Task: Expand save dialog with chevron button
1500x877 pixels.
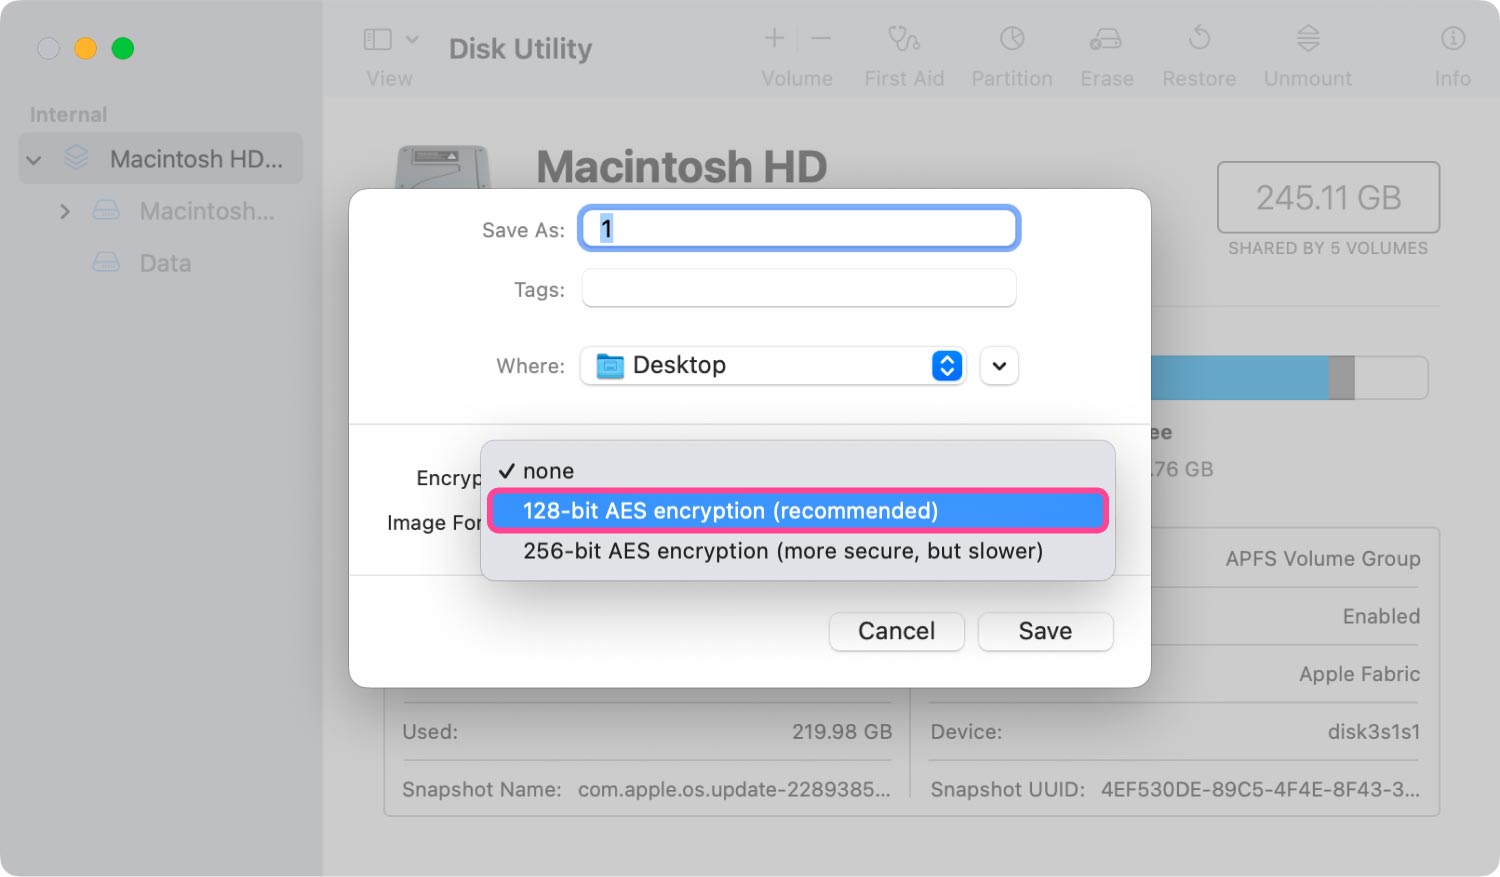Action: point(999,365)
